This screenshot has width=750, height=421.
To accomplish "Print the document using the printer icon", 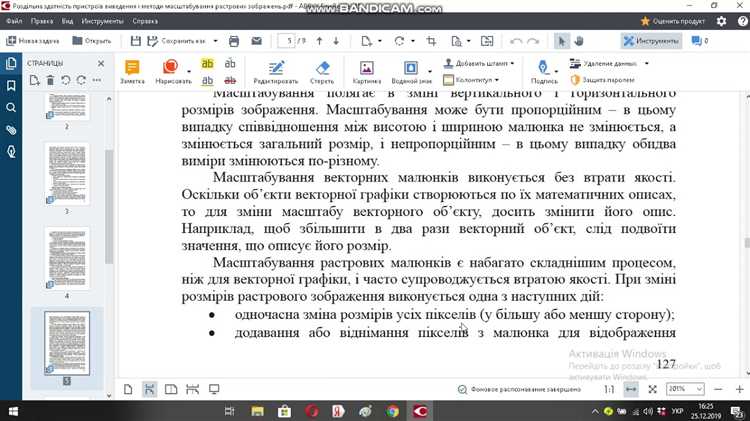I will 234,41.
